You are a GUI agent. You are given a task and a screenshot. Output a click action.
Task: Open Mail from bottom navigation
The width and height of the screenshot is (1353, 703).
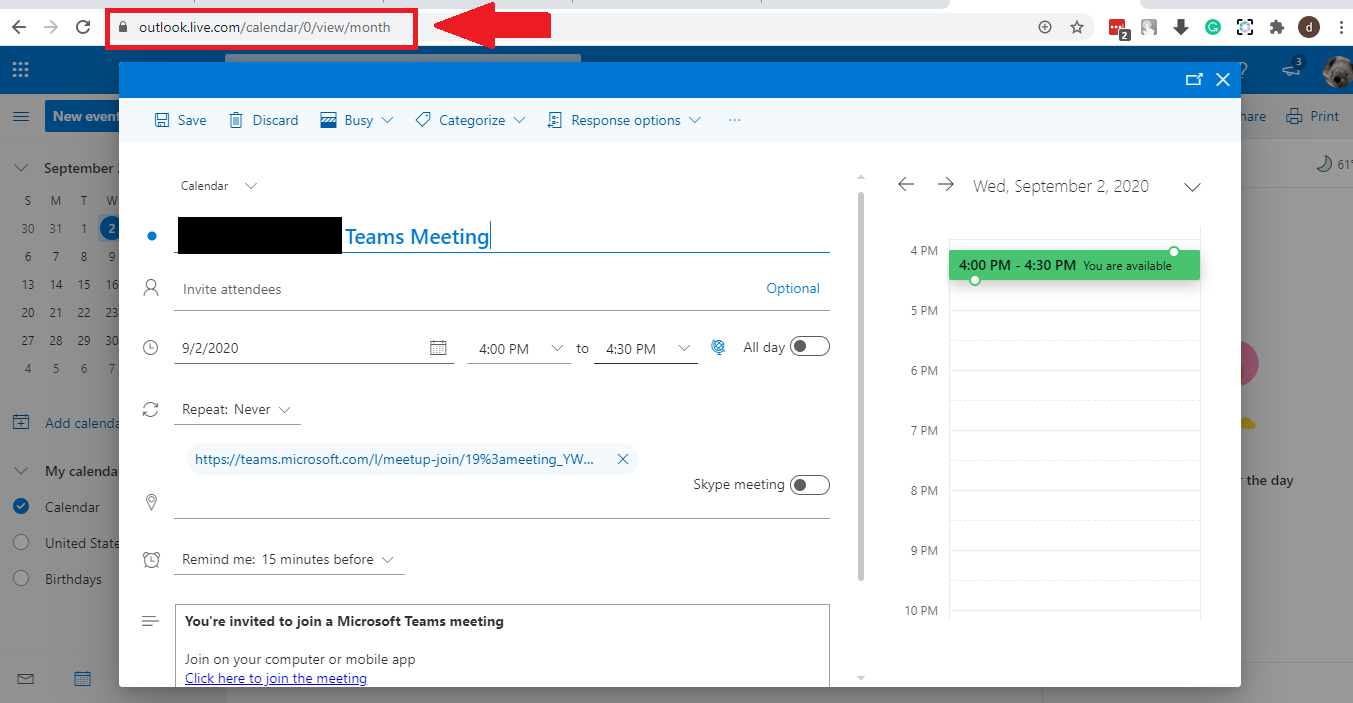click(25, 679)
